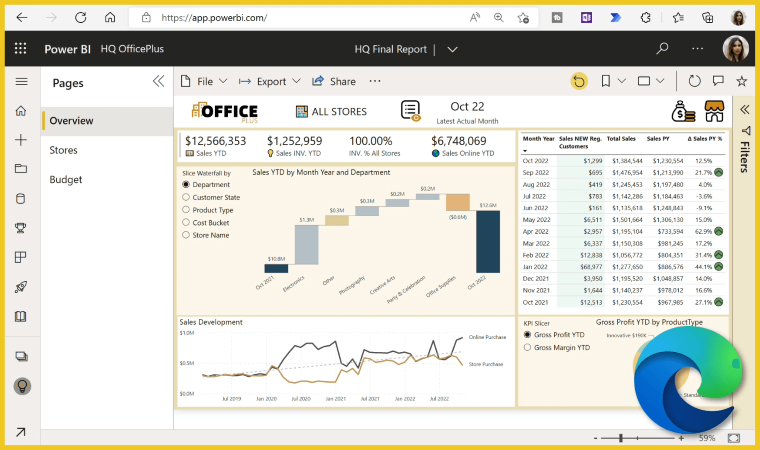760x450 pixels.
Task: Click the store front icon in header
Action: tap(714, 111)
